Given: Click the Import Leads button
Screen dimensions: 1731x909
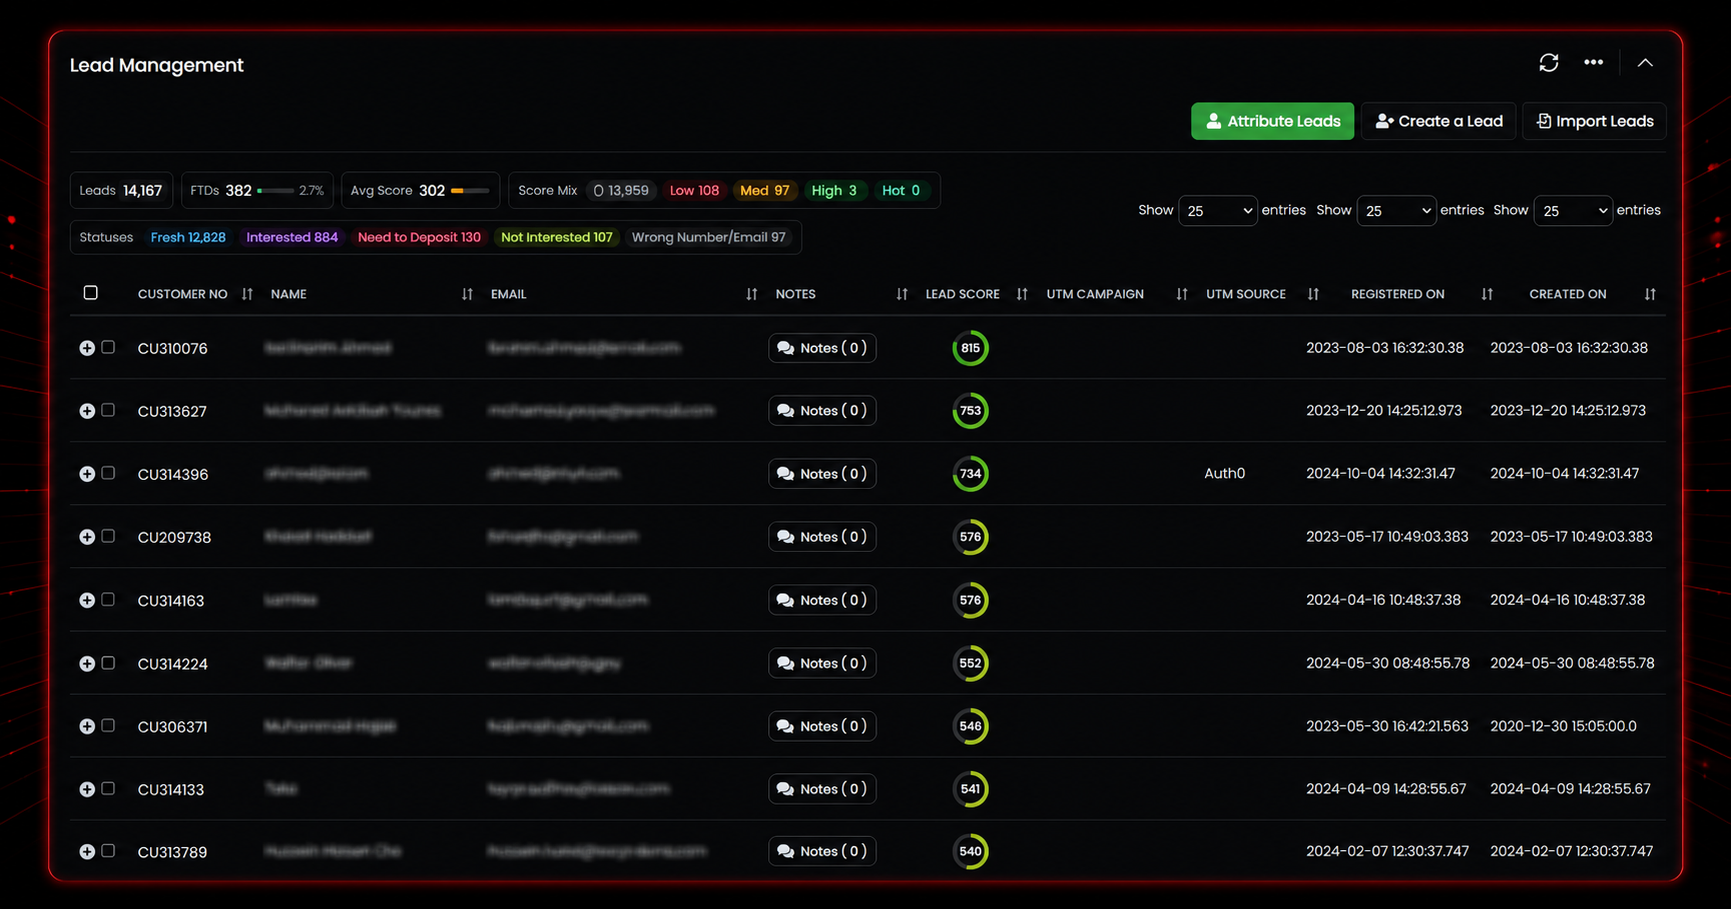Looking at the screenshot, I should [x=1594, y=121].
